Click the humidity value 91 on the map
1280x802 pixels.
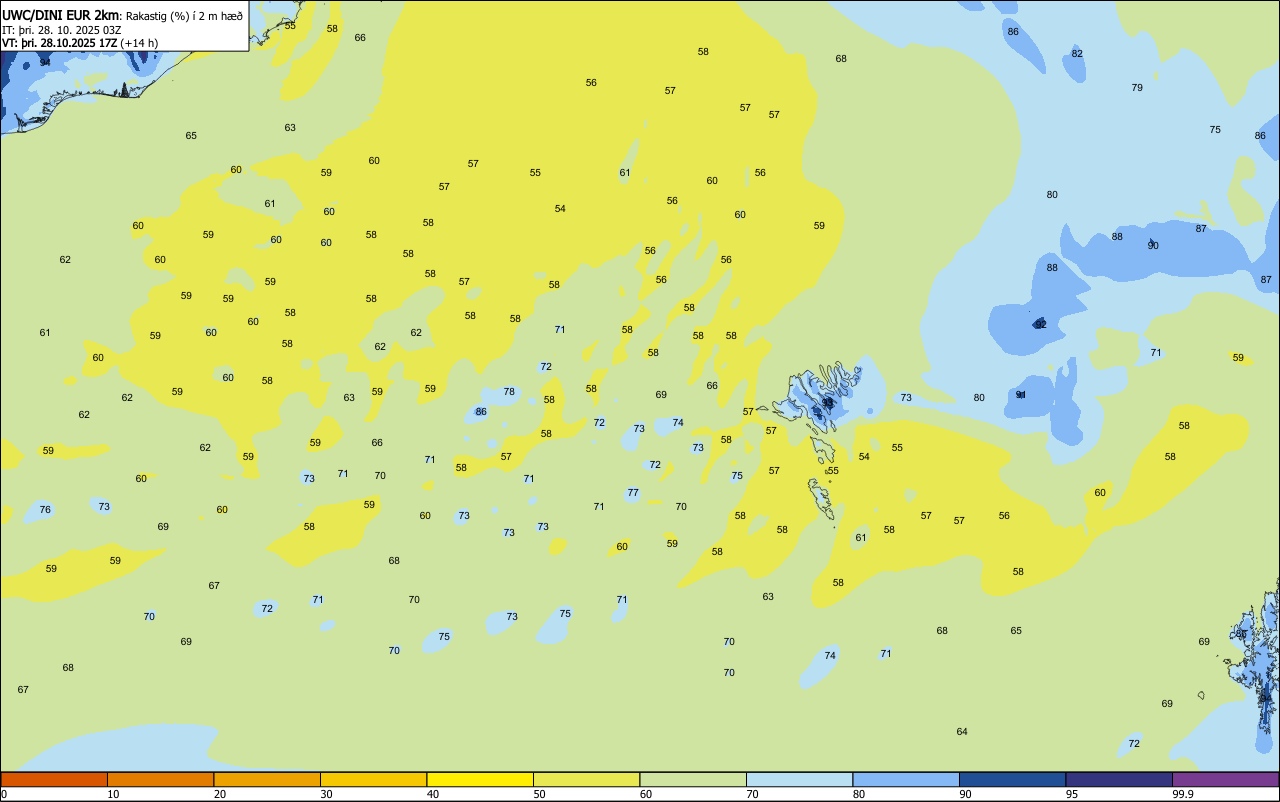click(x=1021, y=395)
